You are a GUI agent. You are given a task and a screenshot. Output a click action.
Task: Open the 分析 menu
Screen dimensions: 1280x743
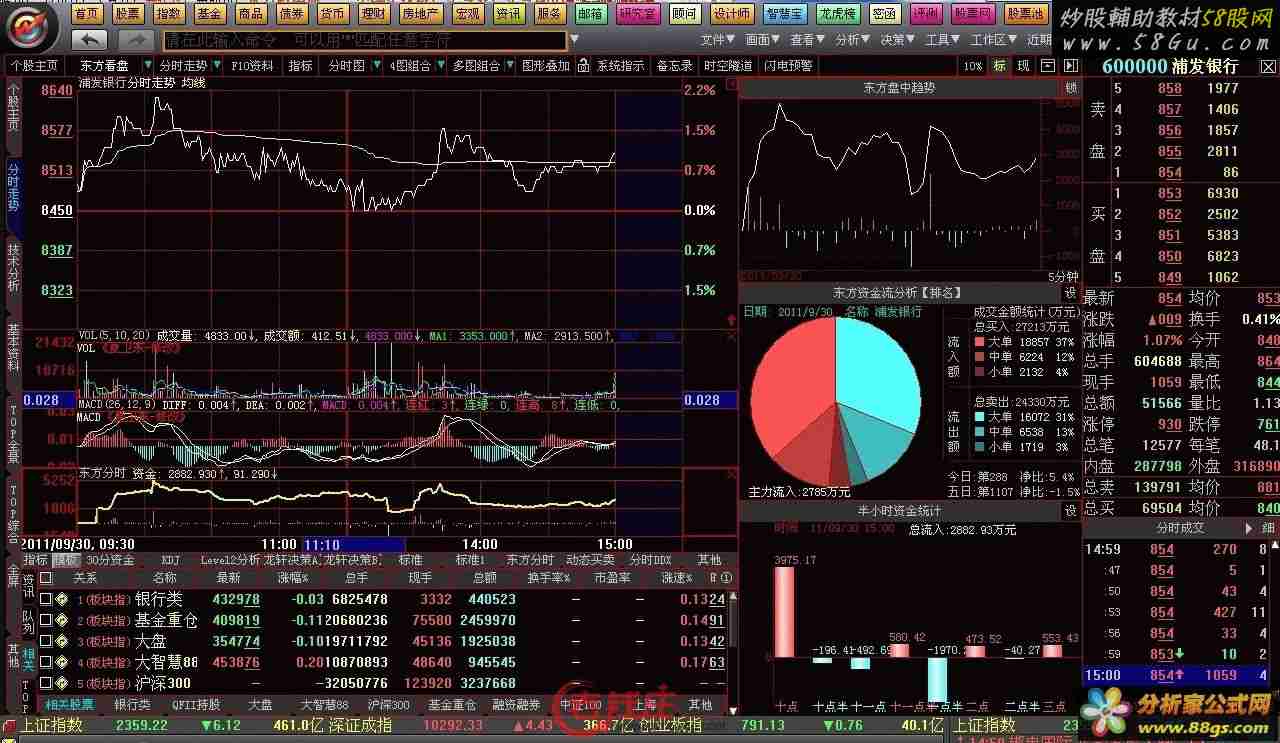851,40
